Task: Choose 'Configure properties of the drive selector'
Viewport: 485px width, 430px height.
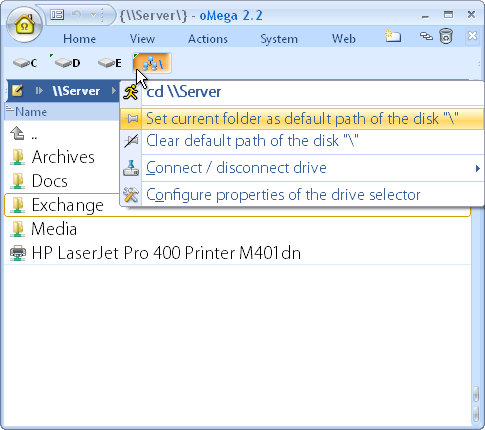Action: 302,195
